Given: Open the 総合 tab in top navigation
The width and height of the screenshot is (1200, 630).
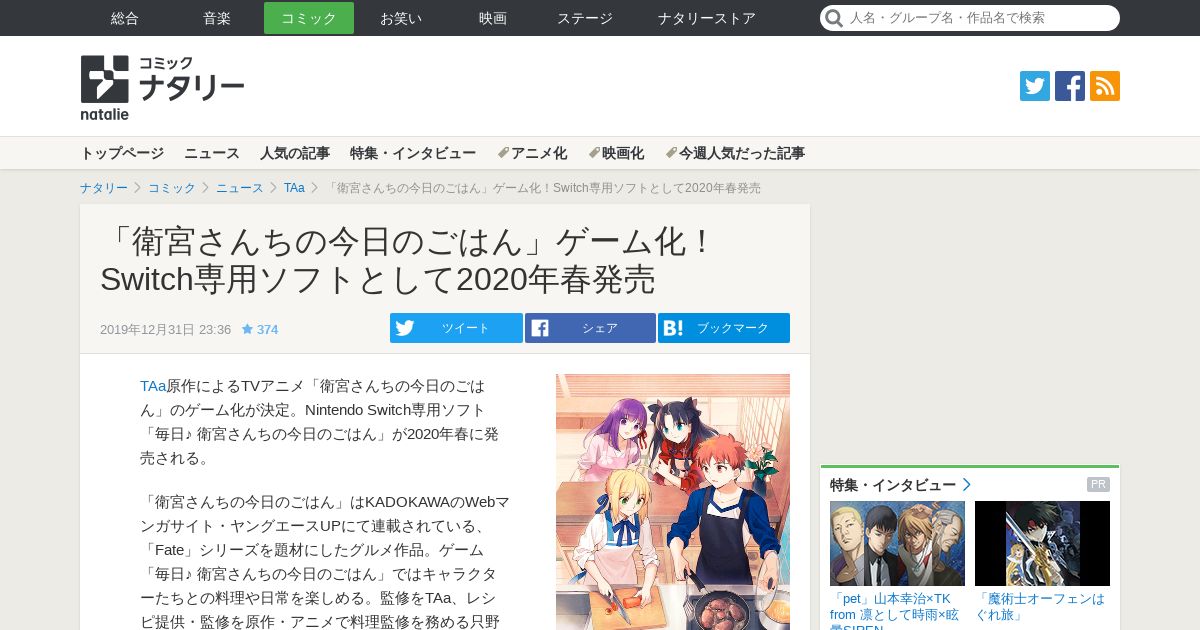Looking at the screenshot, I should (x=125, y=18).
